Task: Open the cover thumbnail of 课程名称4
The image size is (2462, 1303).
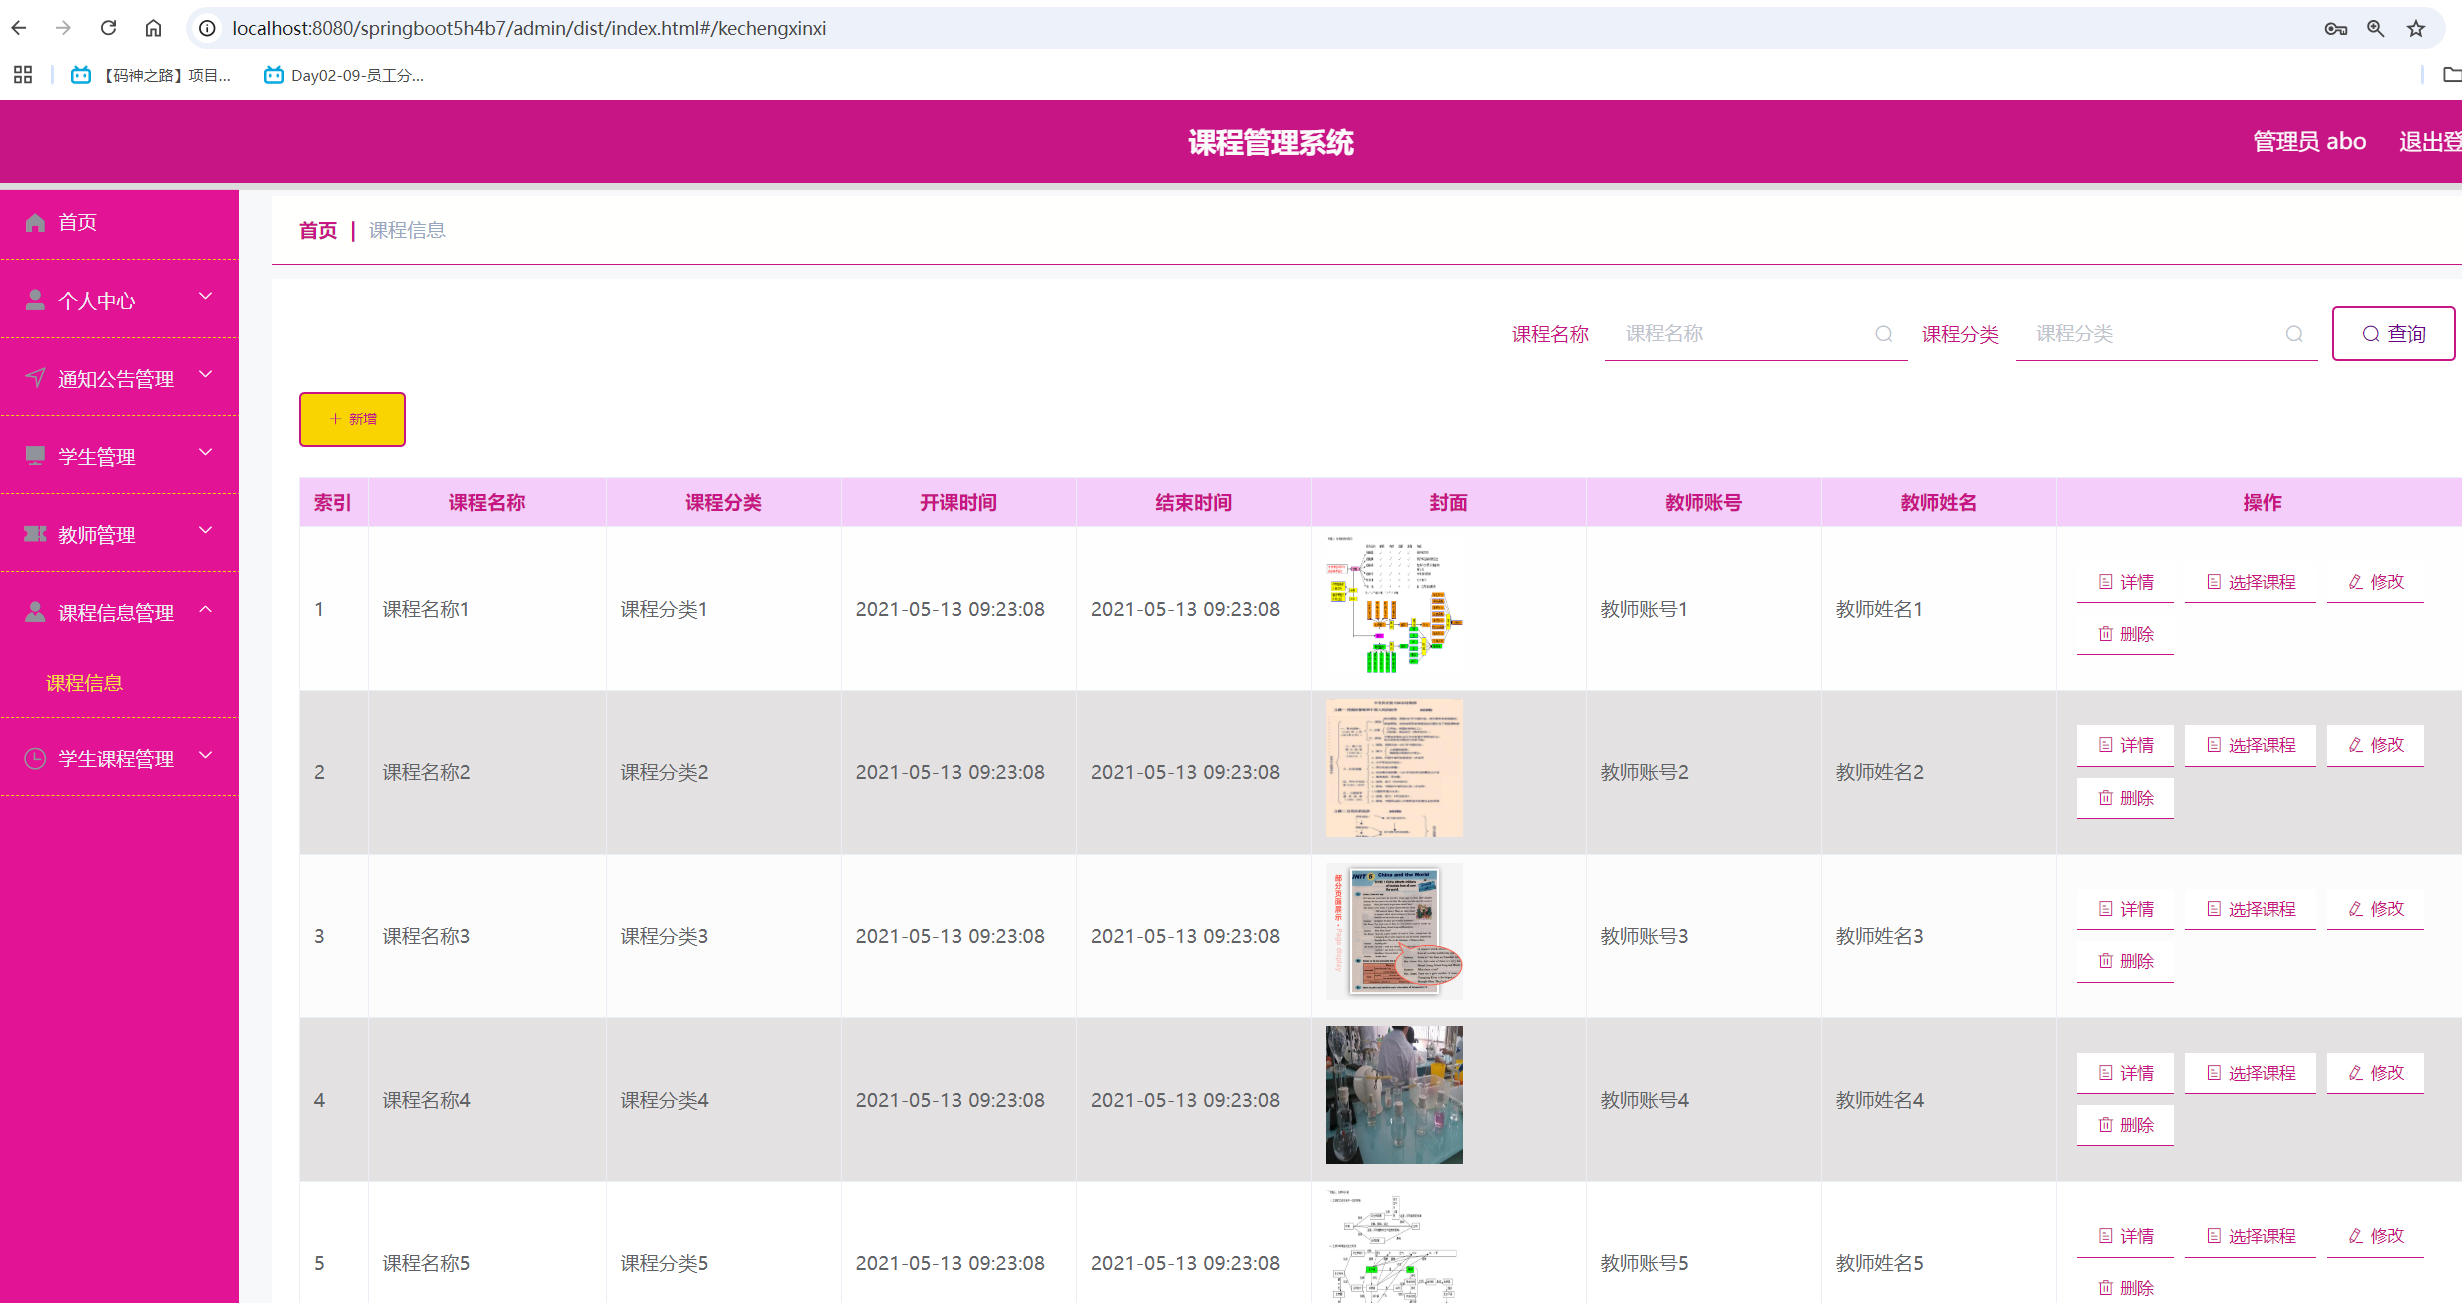Action: [1393, 1094]
